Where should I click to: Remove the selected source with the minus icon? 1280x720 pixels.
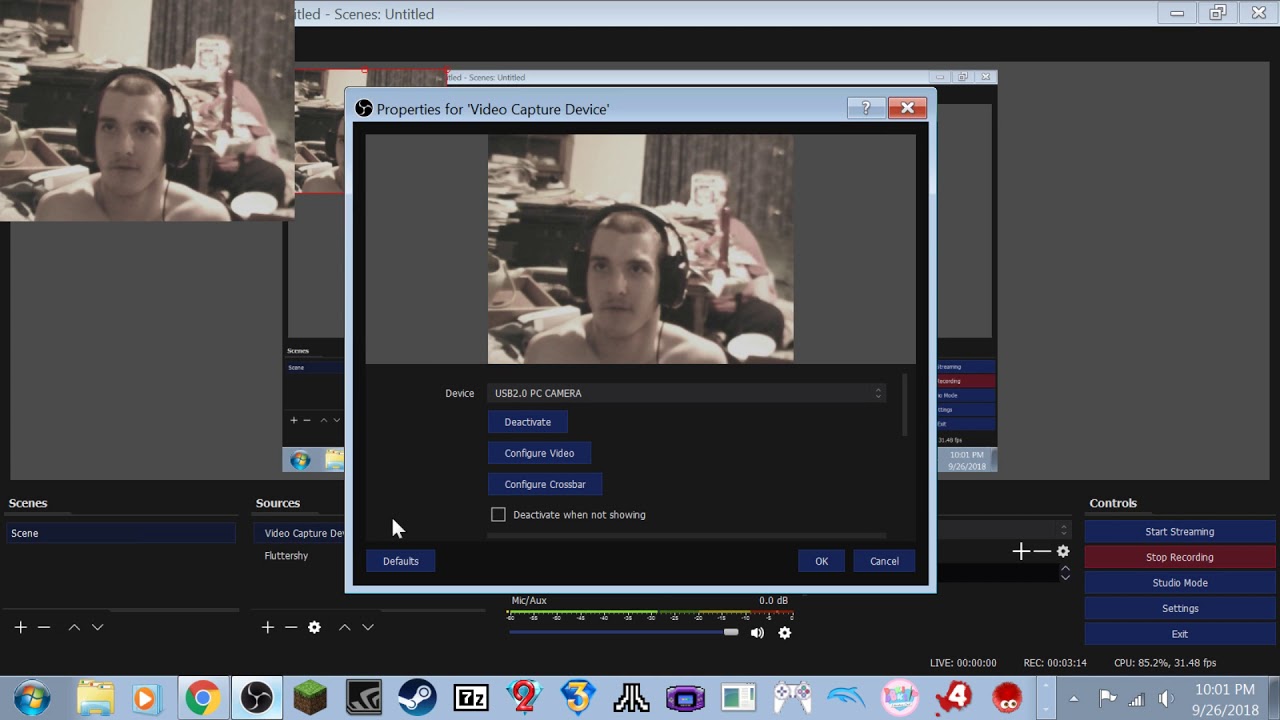click(x=291, y=627)
